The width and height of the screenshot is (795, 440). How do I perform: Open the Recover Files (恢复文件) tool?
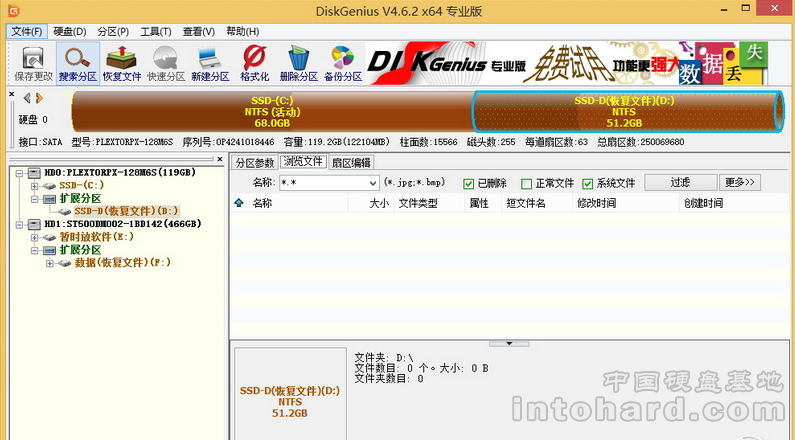122,63
